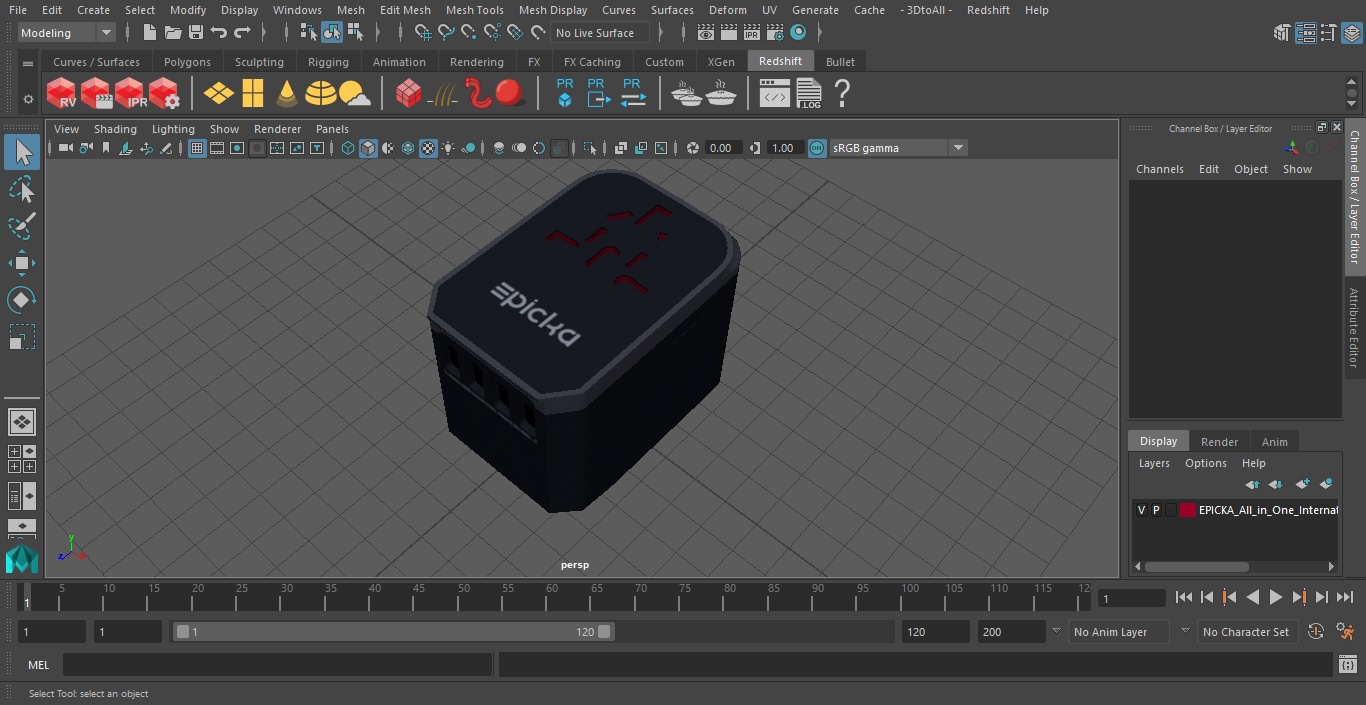Open character set running figure icon

(1345, 632)
